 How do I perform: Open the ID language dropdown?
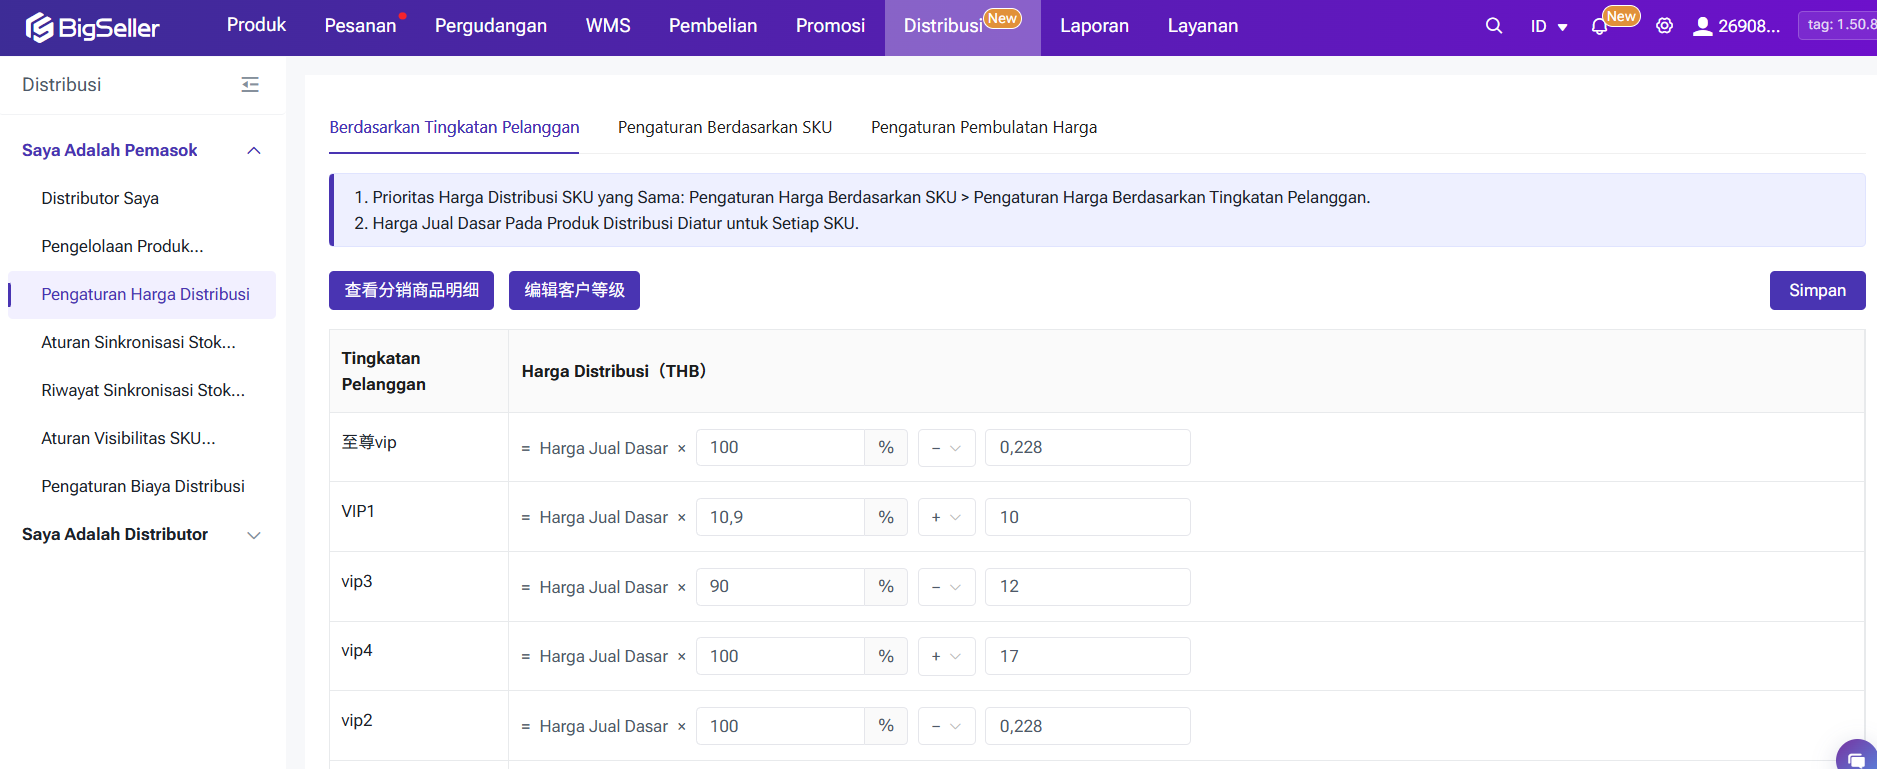tap(1548, 26)
